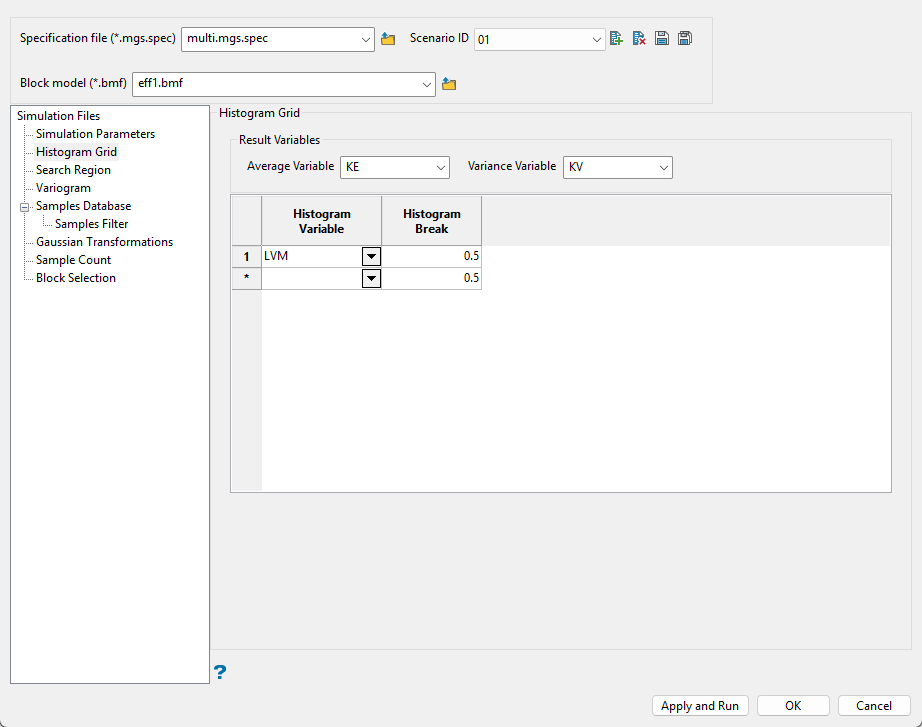Click the add new scenario icon
This screenshot has width=922, height=727.
pos(616,39)
